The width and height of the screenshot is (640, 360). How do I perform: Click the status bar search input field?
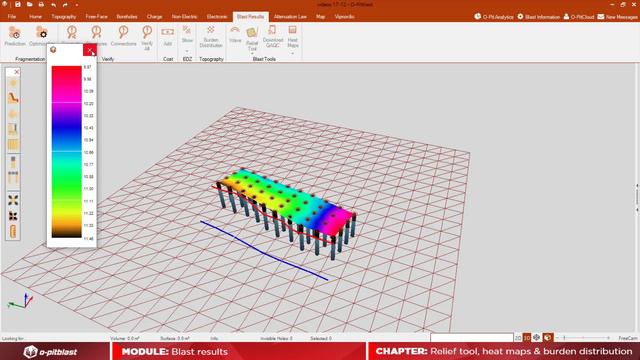(472, 338)
